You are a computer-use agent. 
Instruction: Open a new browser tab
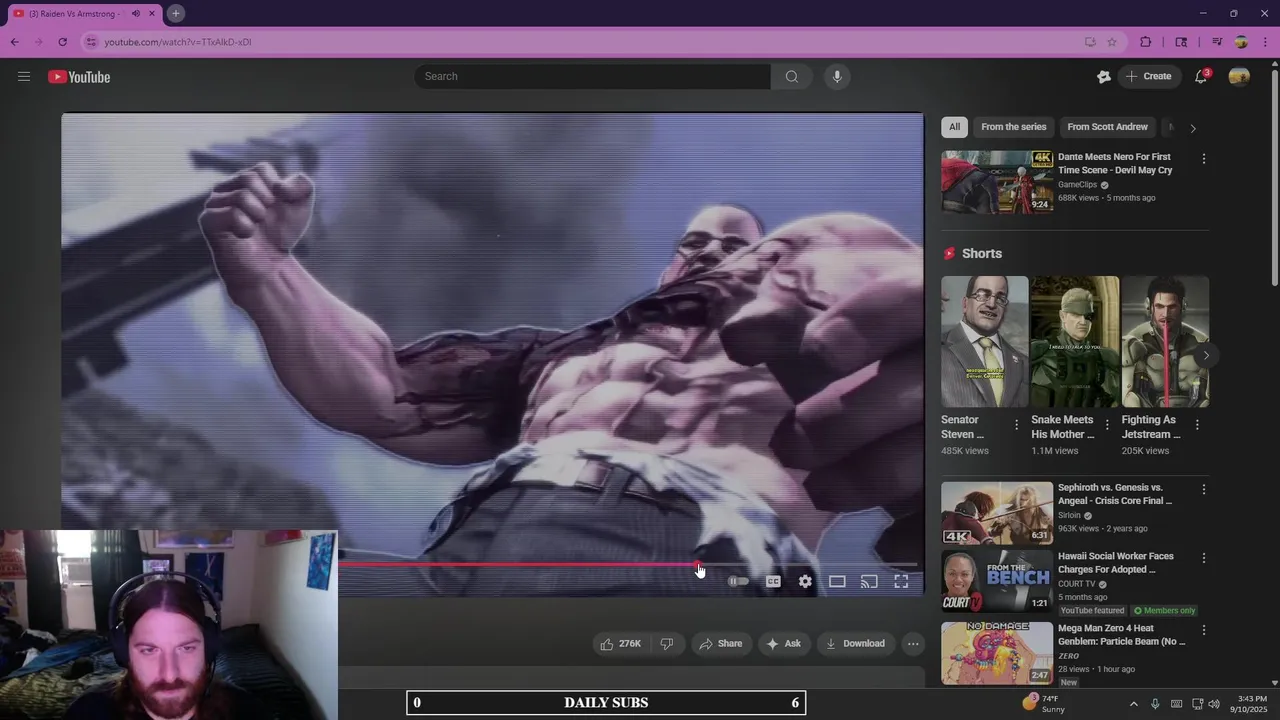click(x=175, y=13)
